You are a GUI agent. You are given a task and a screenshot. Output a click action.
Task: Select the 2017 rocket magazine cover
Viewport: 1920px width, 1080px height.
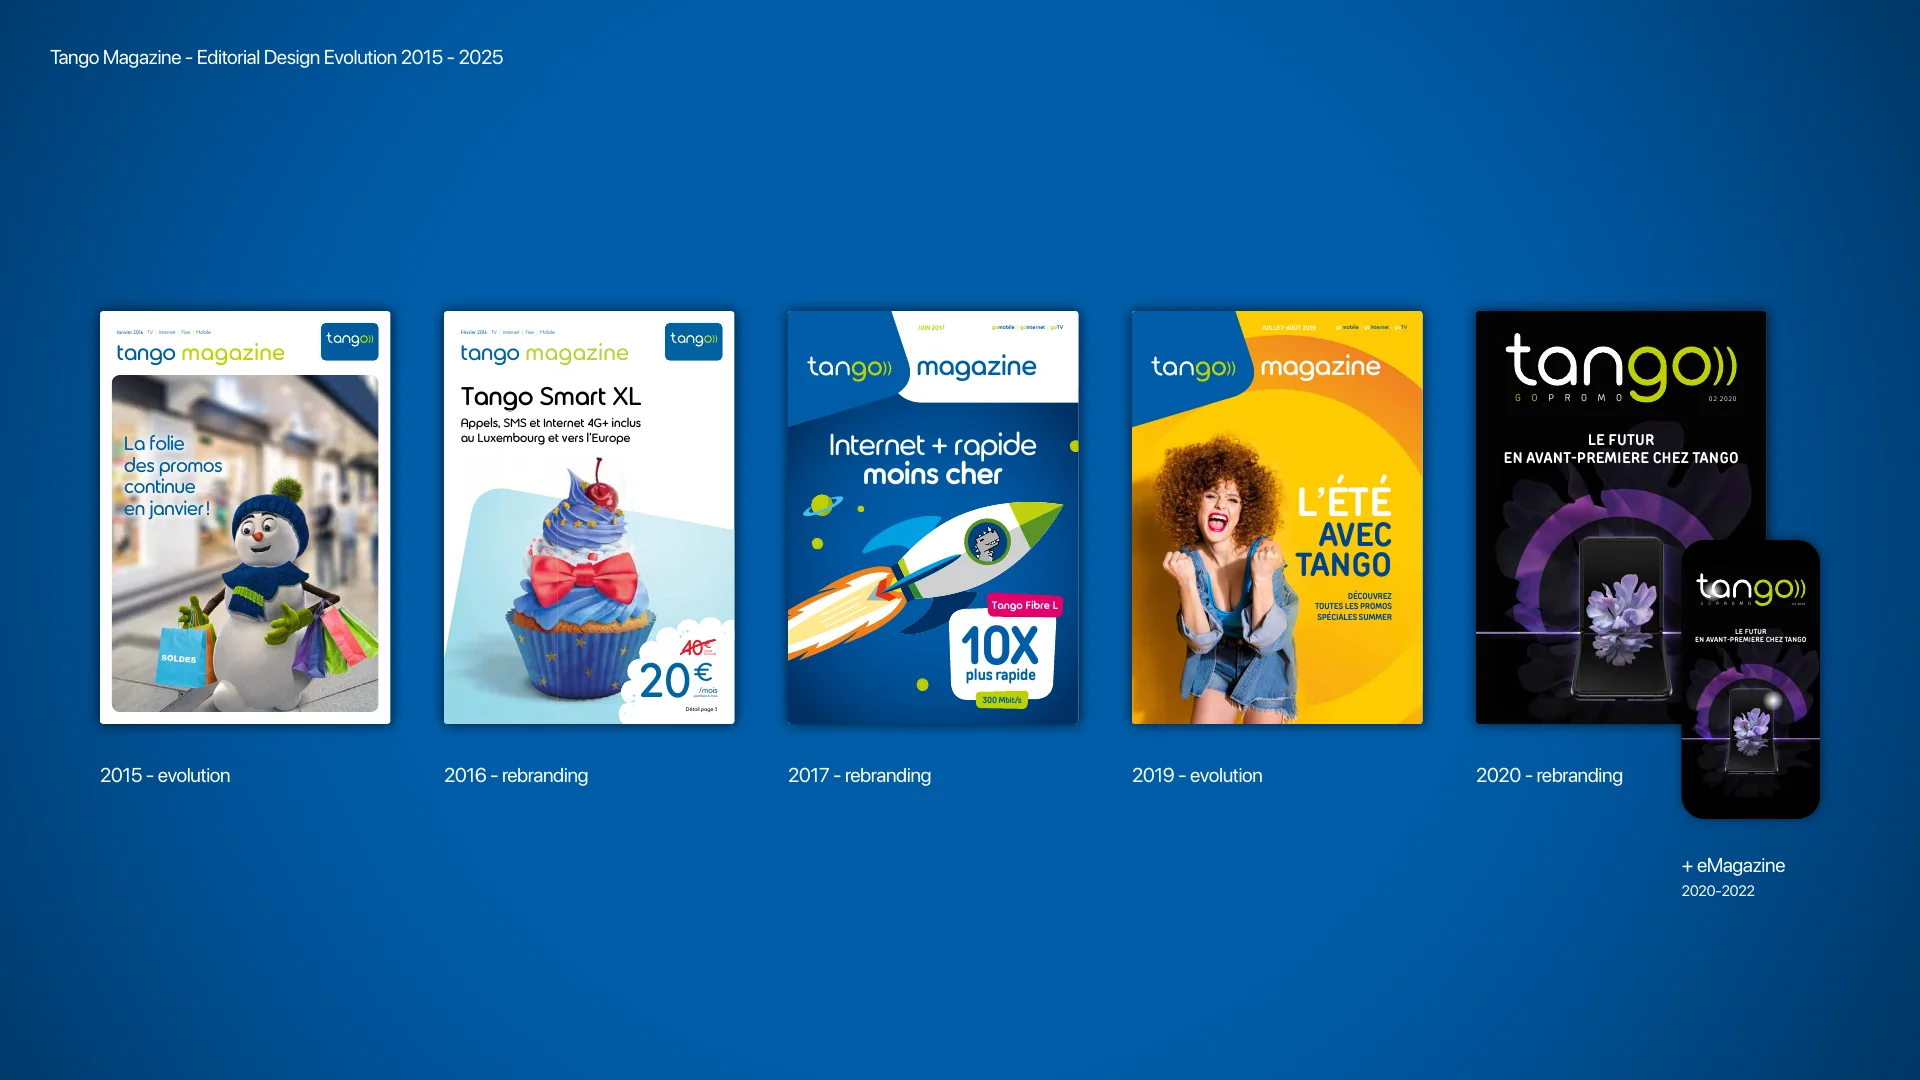[x=933, y=517]
